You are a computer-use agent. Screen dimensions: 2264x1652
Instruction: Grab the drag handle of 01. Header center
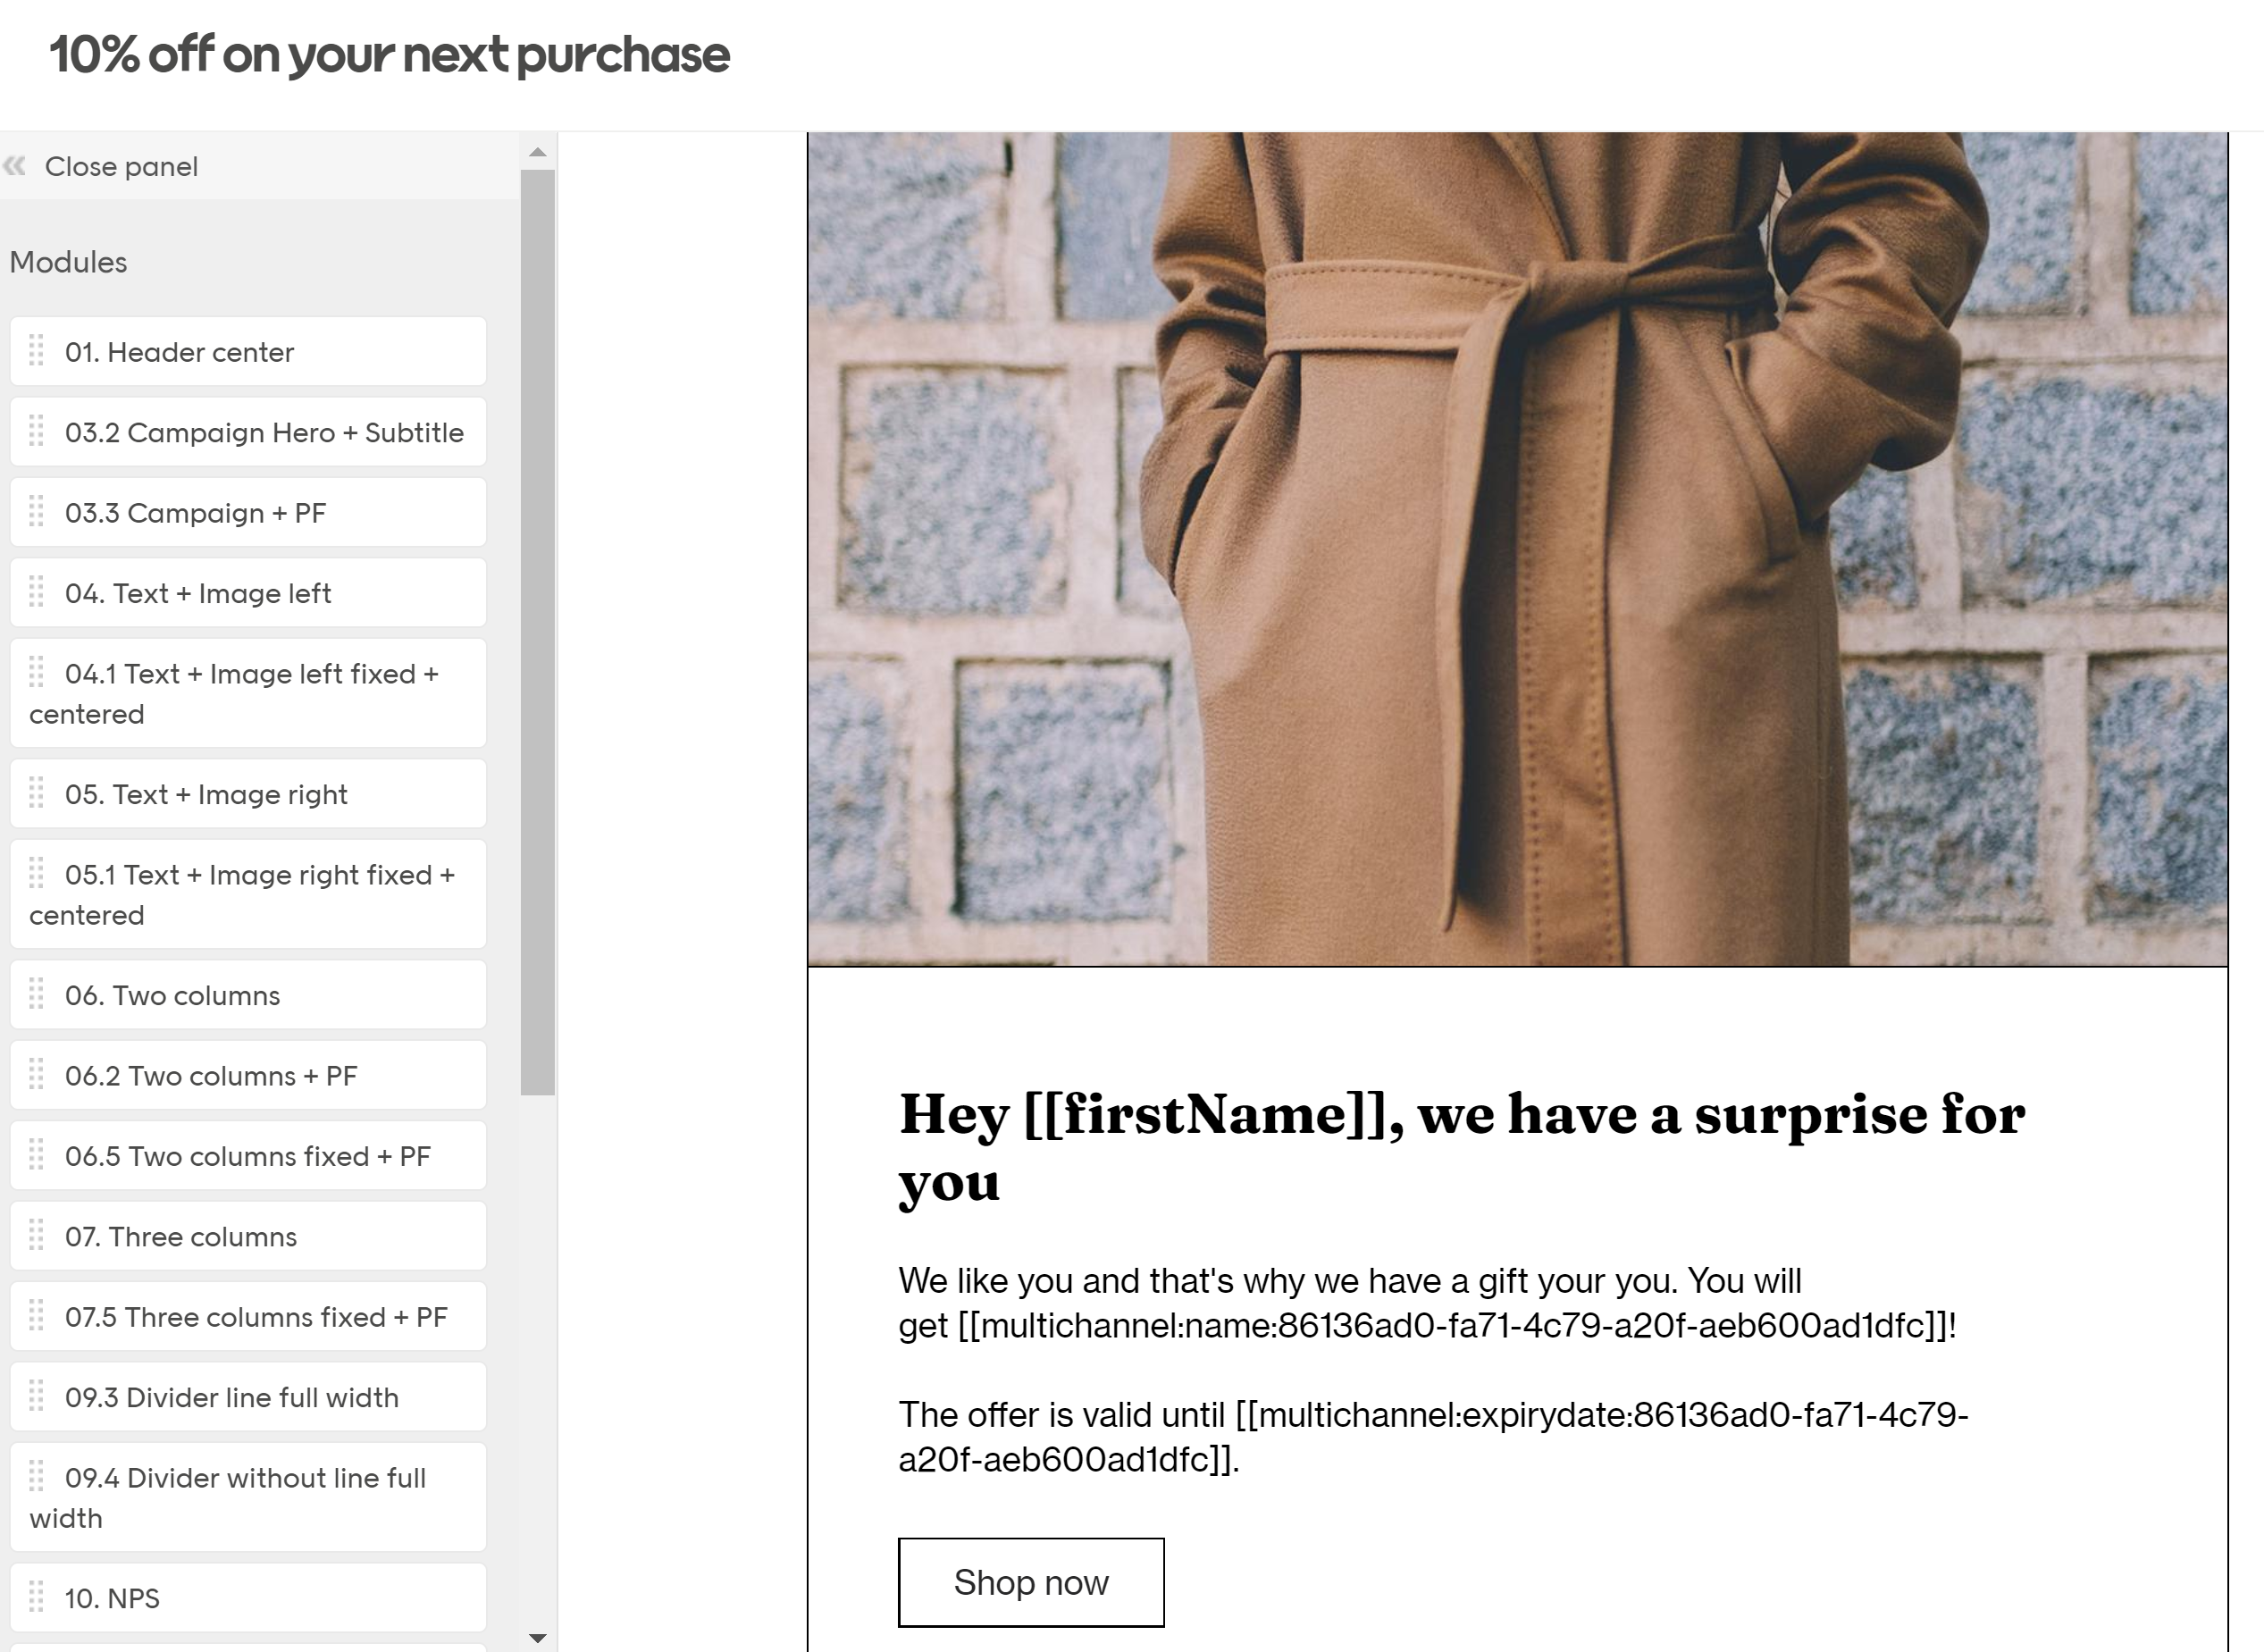[38, 351]
